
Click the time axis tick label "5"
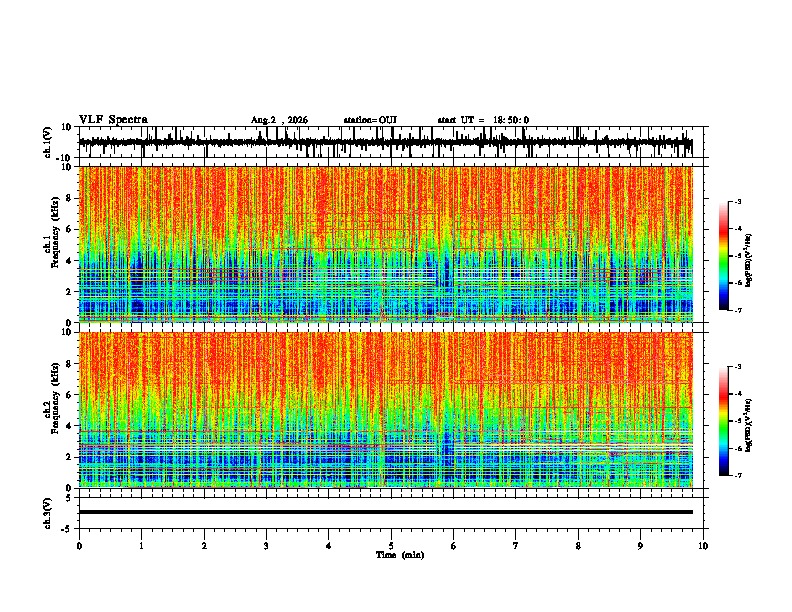click(391, 546)
